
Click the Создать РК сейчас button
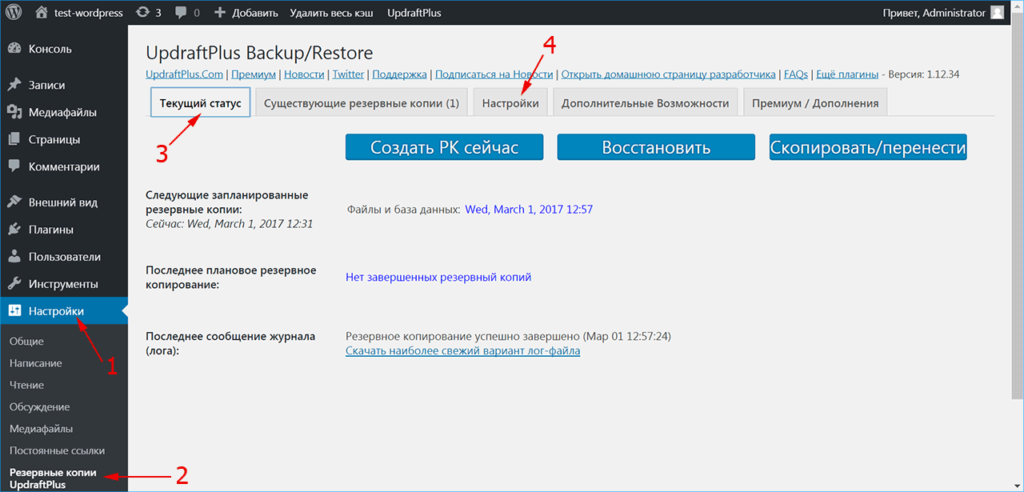(444, 148)
